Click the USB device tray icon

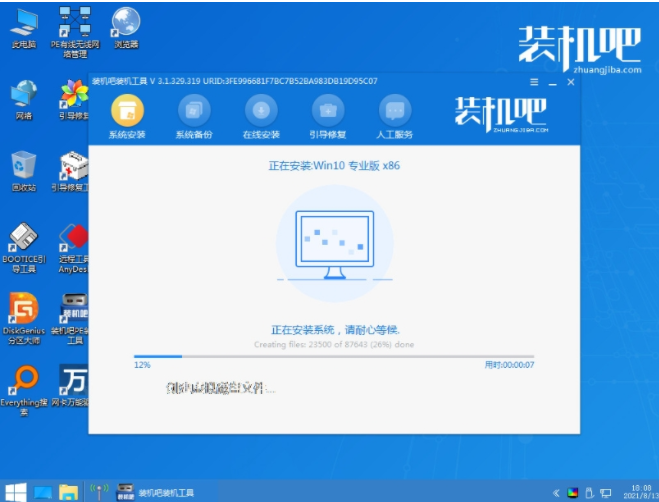(589, 493)
